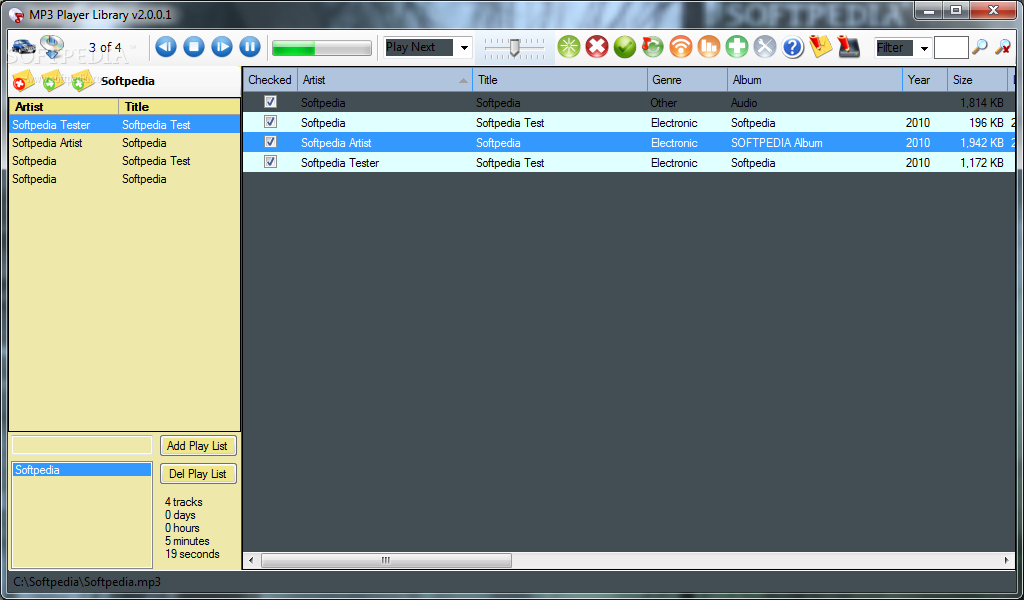Sort by the Genre column header

[687, 80]
